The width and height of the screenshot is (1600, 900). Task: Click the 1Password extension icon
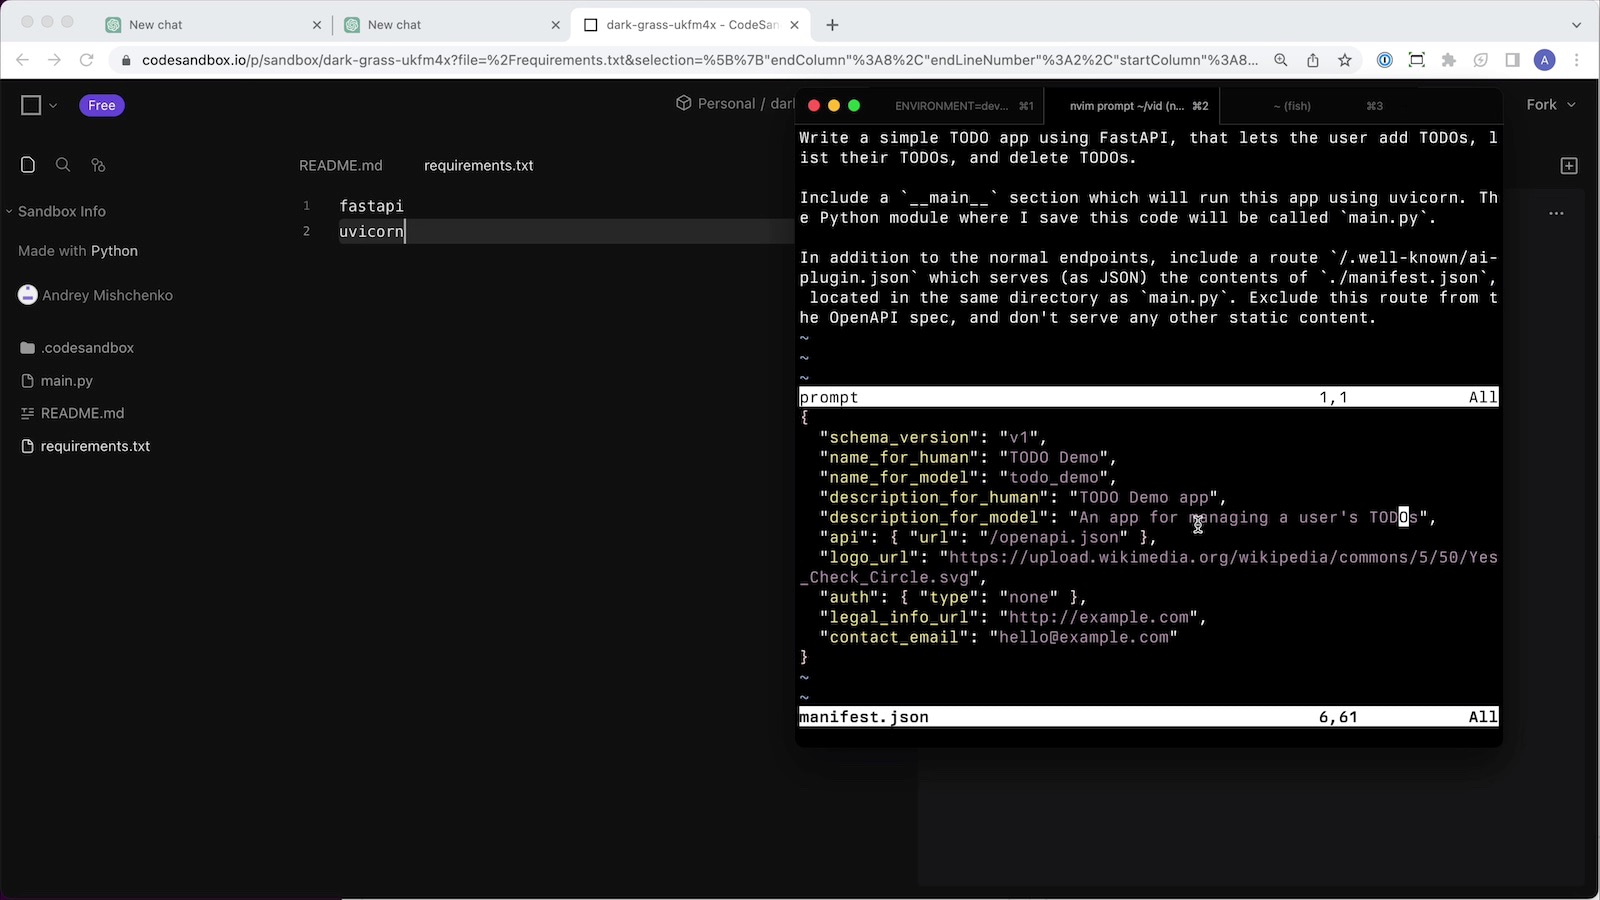[1384, 60]
